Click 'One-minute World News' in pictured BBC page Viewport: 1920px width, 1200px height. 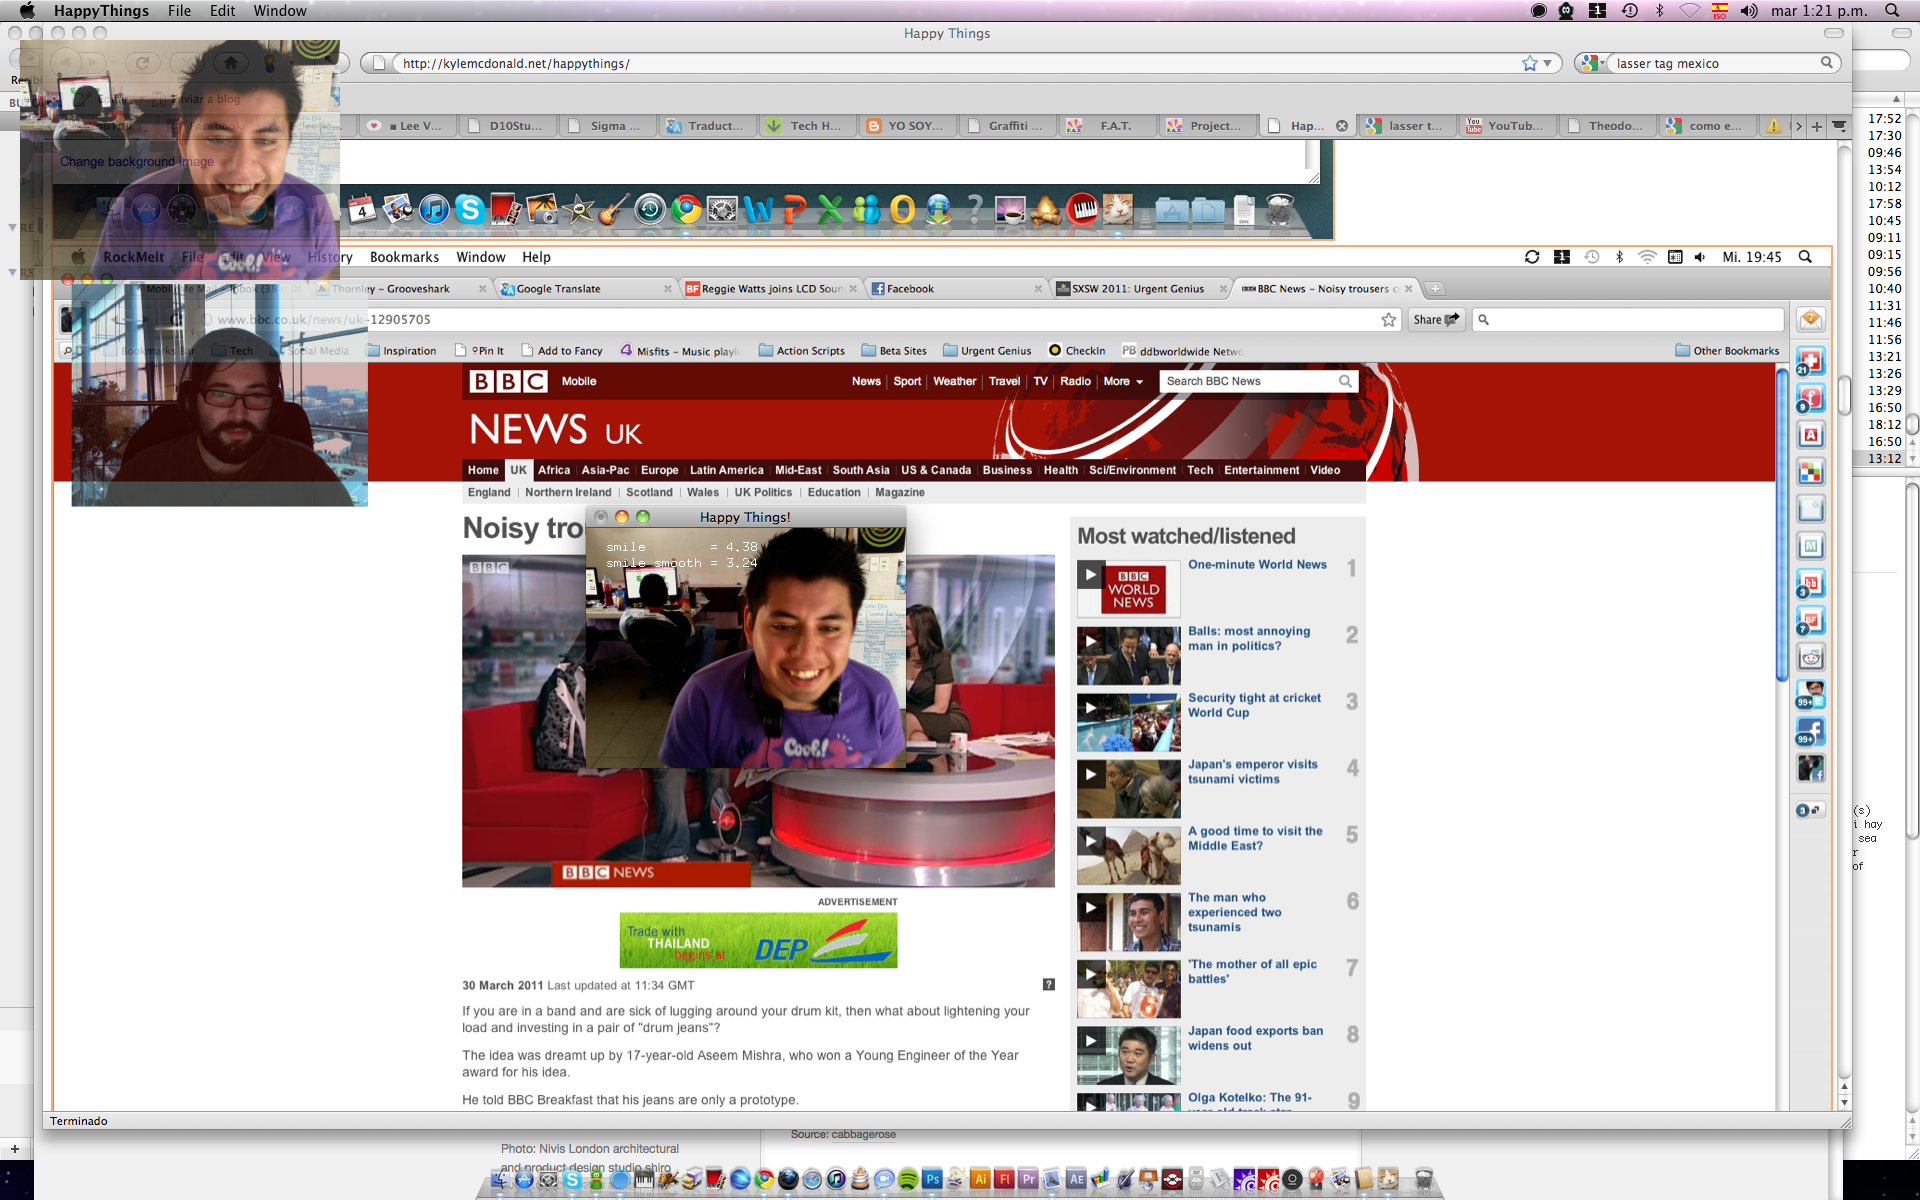tap(1257, 564)
